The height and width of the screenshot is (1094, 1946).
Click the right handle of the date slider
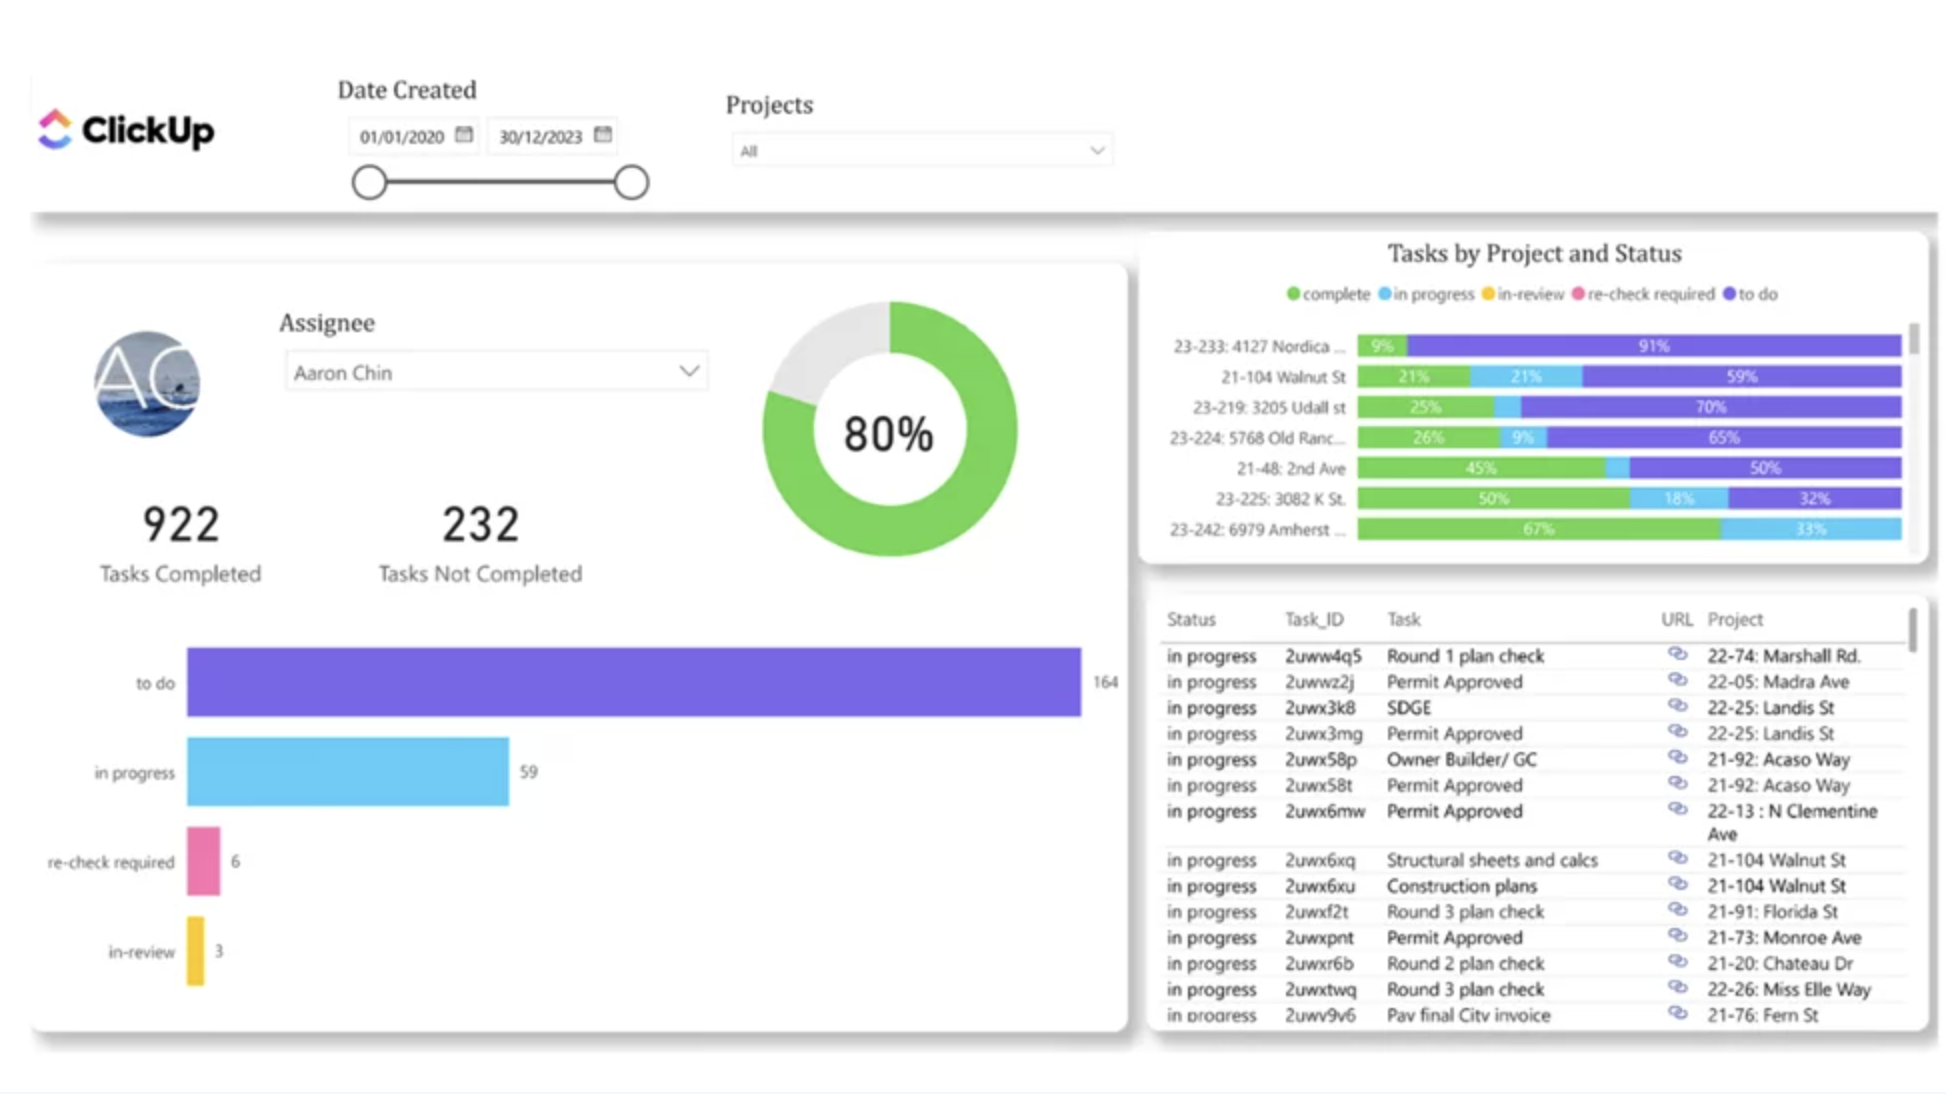(x=631, y=183)
